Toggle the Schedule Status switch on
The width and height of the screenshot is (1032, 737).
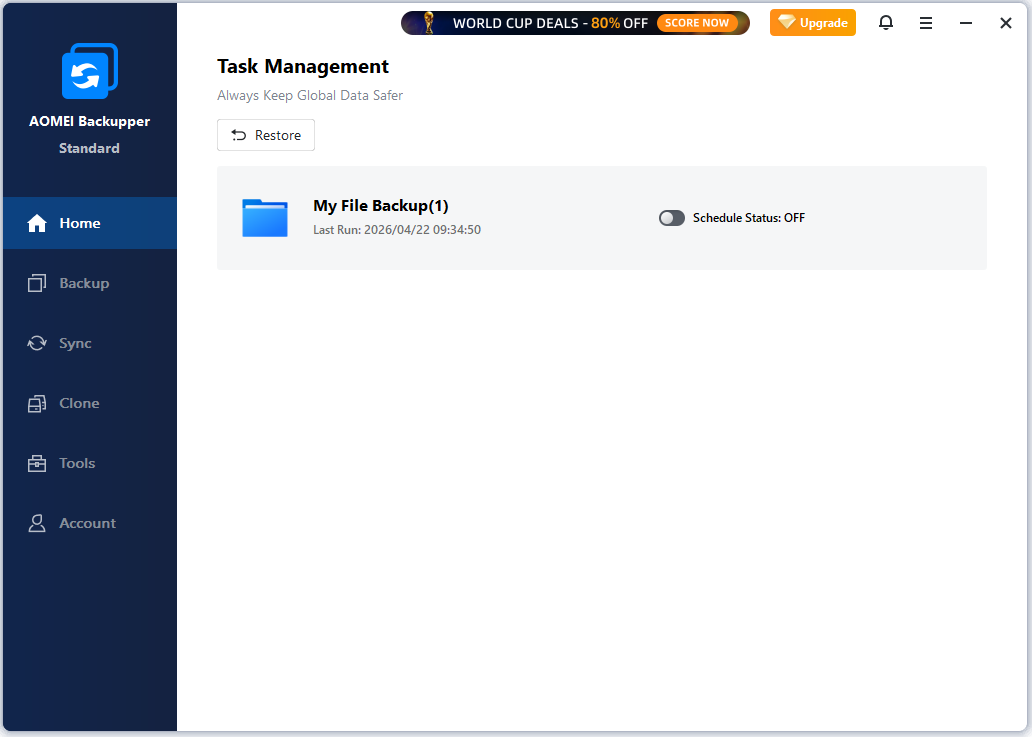pos(671,218)
